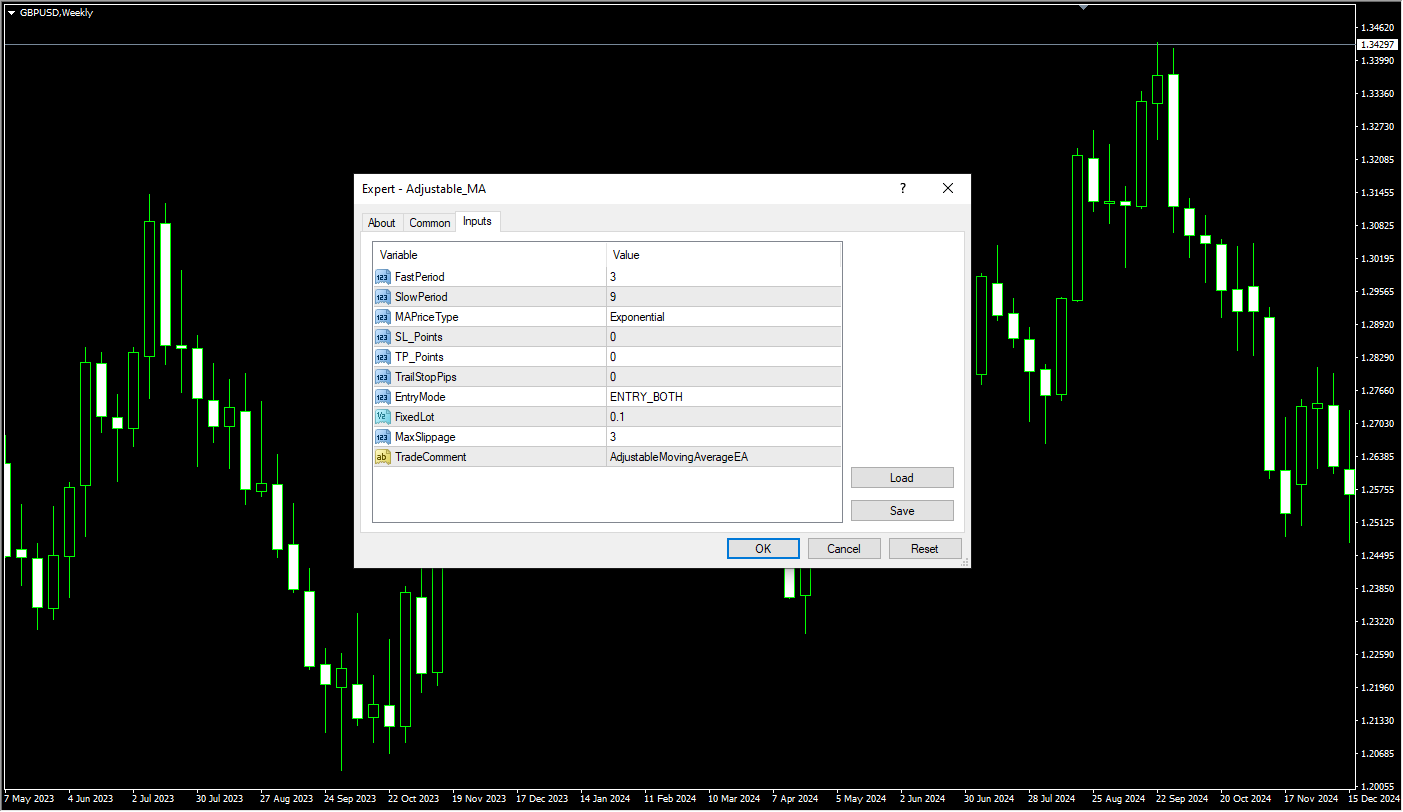Edit the FastPeriod value field
The height and width of the screenshot is (812, 1403).
(x=723, y=277)
